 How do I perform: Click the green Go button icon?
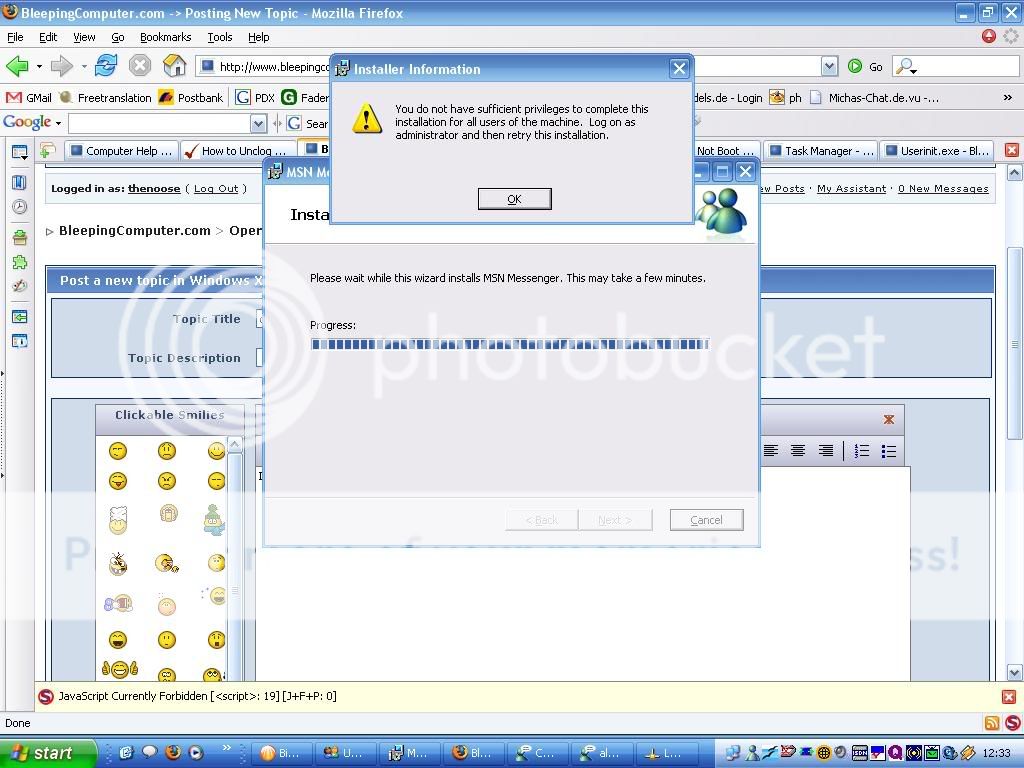[854, 66]
